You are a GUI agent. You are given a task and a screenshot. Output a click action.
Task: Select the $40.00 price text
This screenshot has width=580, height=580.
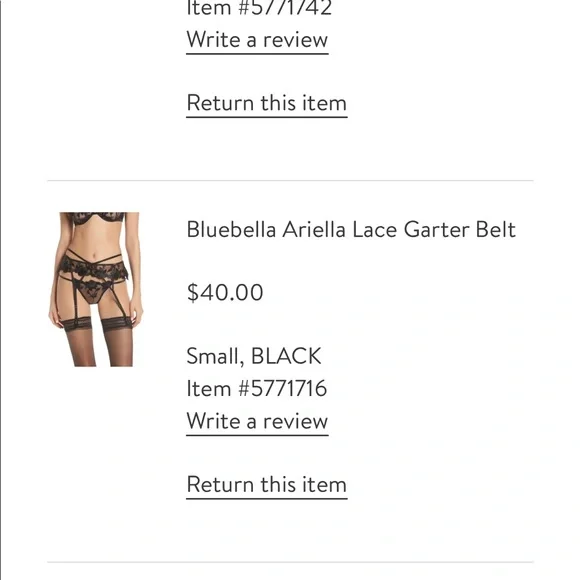pos(225,293)
